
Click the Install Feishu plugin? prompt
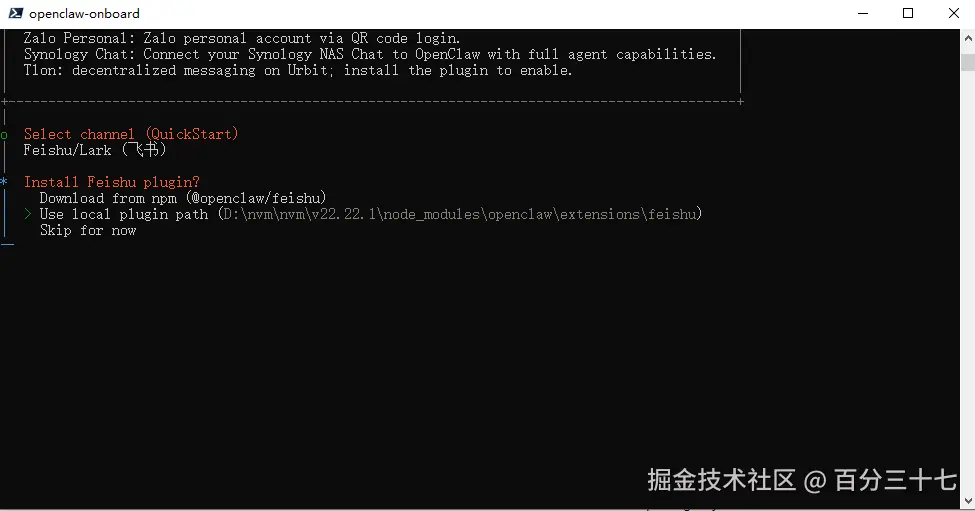(112, 182)
